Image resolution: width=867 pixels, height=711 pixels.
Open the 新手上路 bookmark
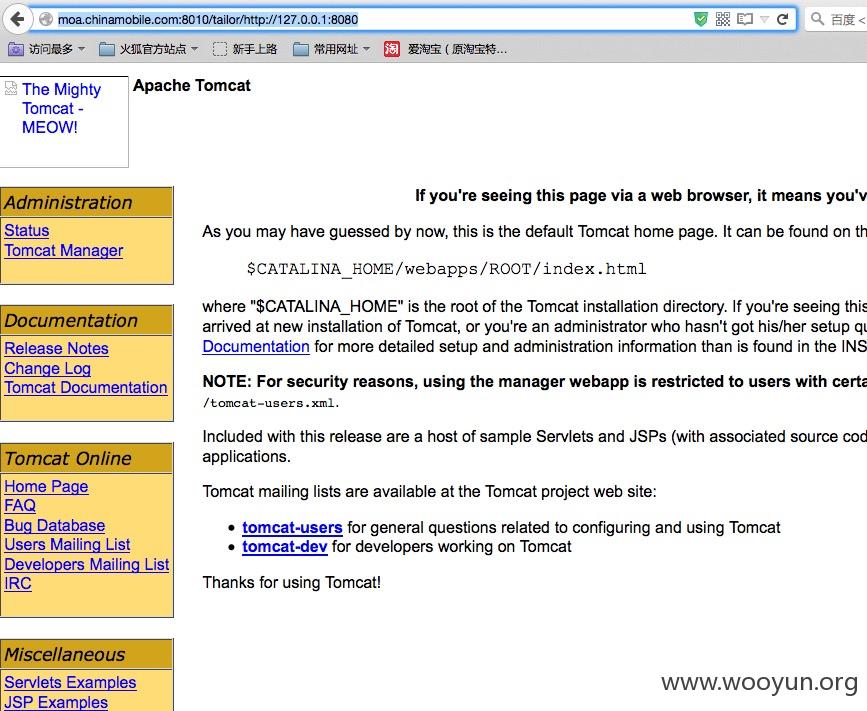click(x=245, y=49)
